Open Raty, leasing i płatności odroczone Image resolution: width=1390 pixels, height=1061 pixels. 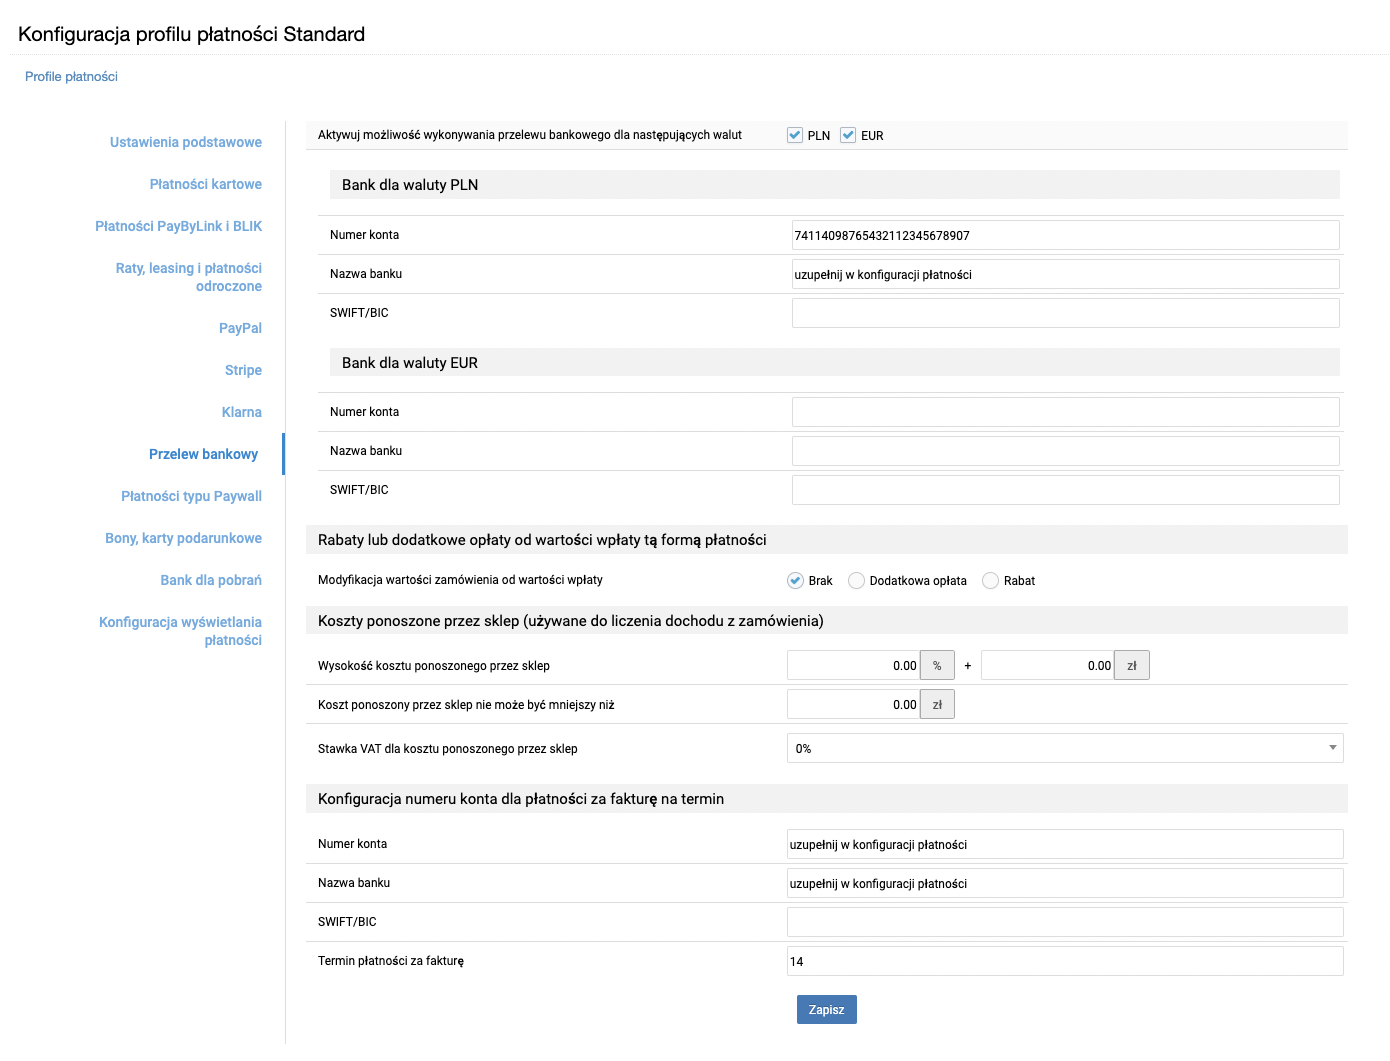pyautogui.click(x=189, y=277)
